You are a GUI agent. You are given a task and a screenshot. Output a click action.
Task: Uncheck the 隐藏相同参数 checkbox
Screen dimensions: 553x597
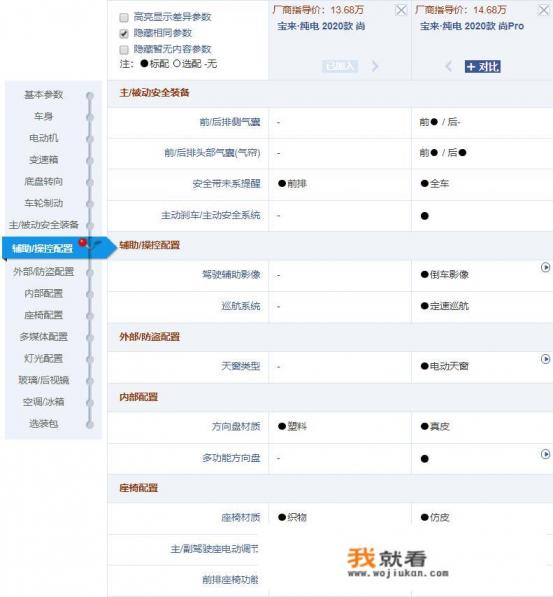pos(124,34)
